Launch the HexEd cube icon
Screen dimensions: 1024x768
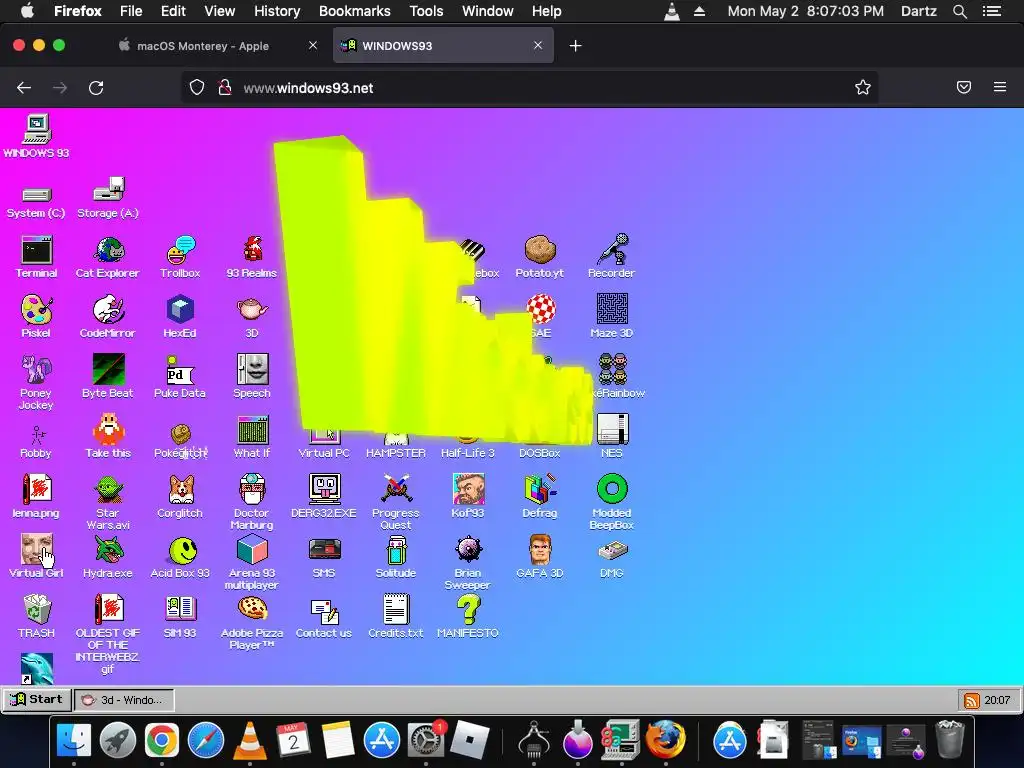coord(180,310)
